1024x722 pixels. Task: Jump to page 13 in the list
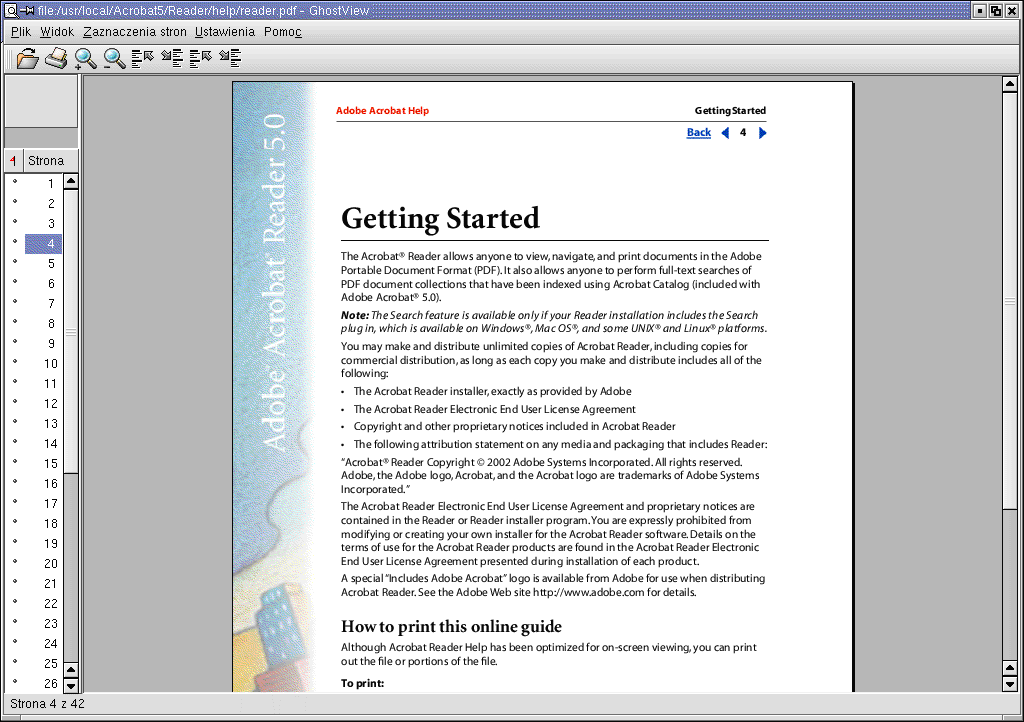44,424
